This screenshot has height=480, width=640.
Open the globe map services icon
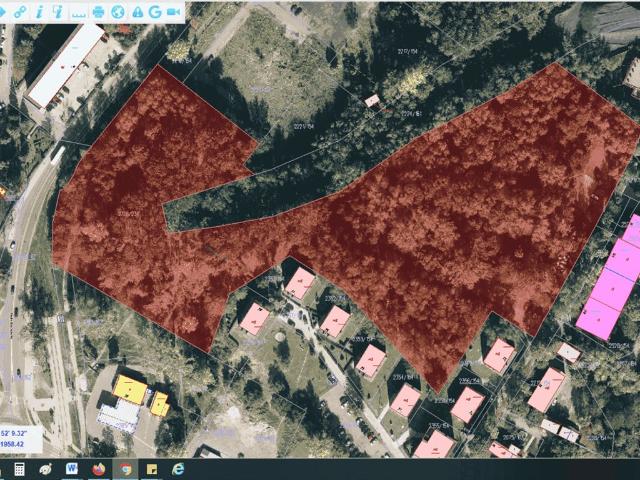pyautogui.click(x=118, y=11)
